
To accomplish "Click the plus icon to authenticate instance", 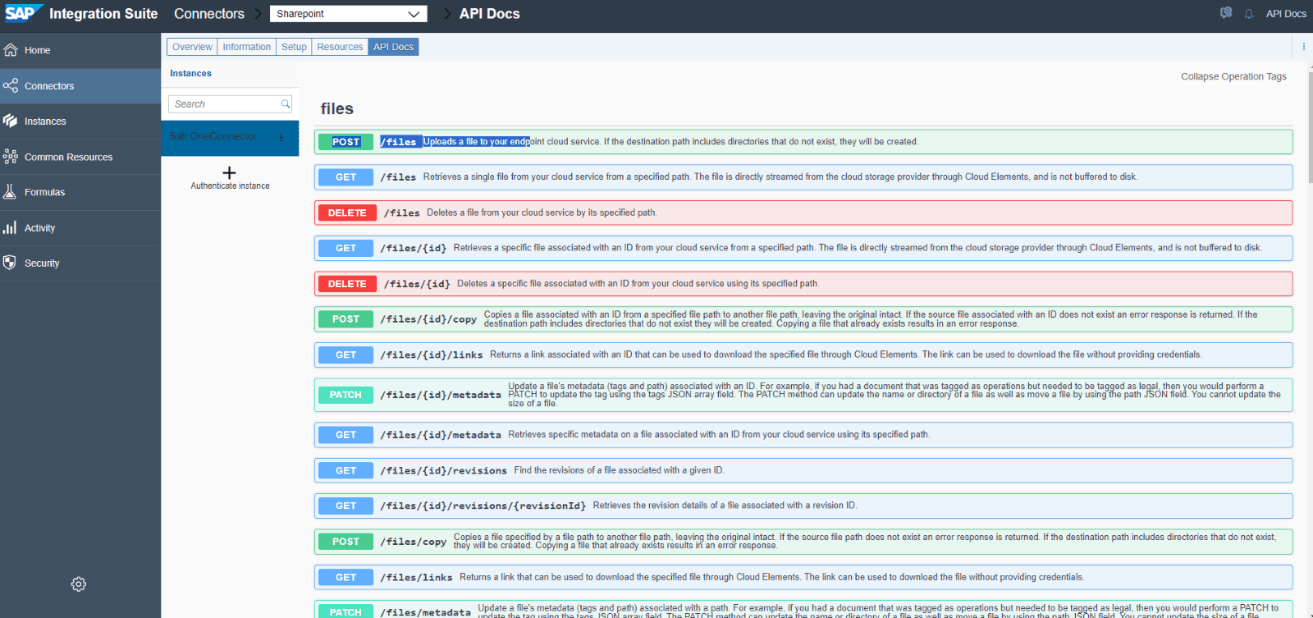I will 229,172.
